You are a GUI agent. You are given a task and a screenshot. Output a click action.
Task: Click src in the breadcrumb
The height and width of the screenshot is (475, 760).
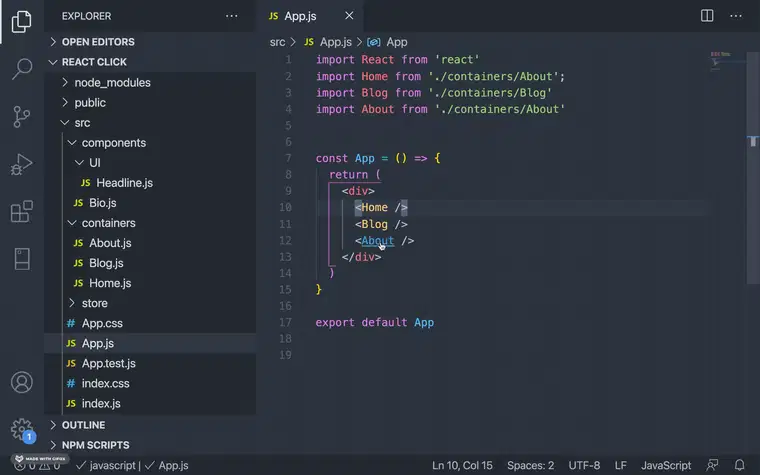point(277,42)
